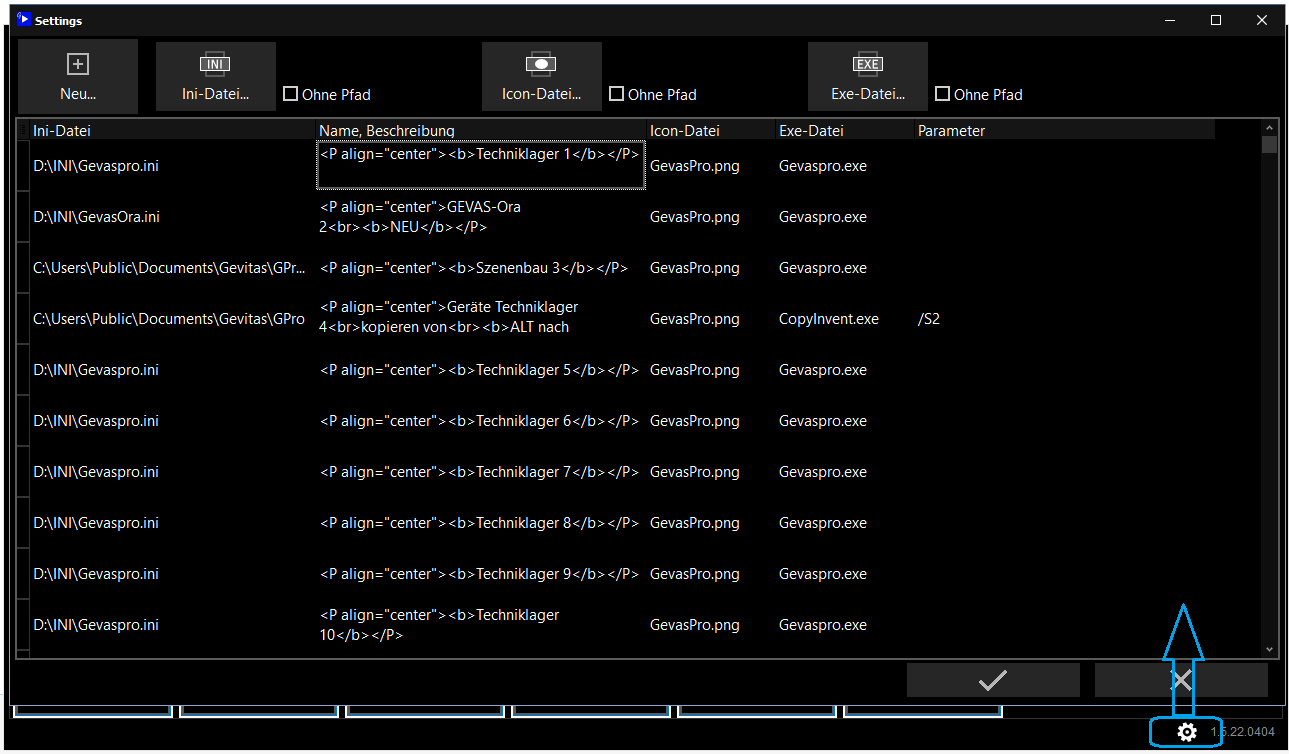Click the gear settings icon
1289x754 pixels.
click(x=1187, y=732)
